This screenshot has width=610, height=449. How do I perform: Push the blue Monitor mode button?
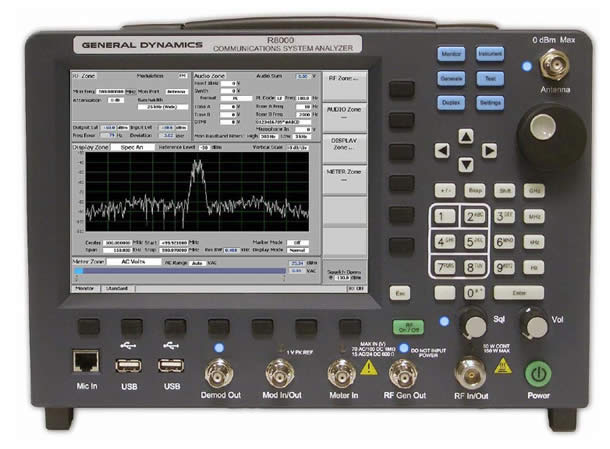(x=451, y=54)
